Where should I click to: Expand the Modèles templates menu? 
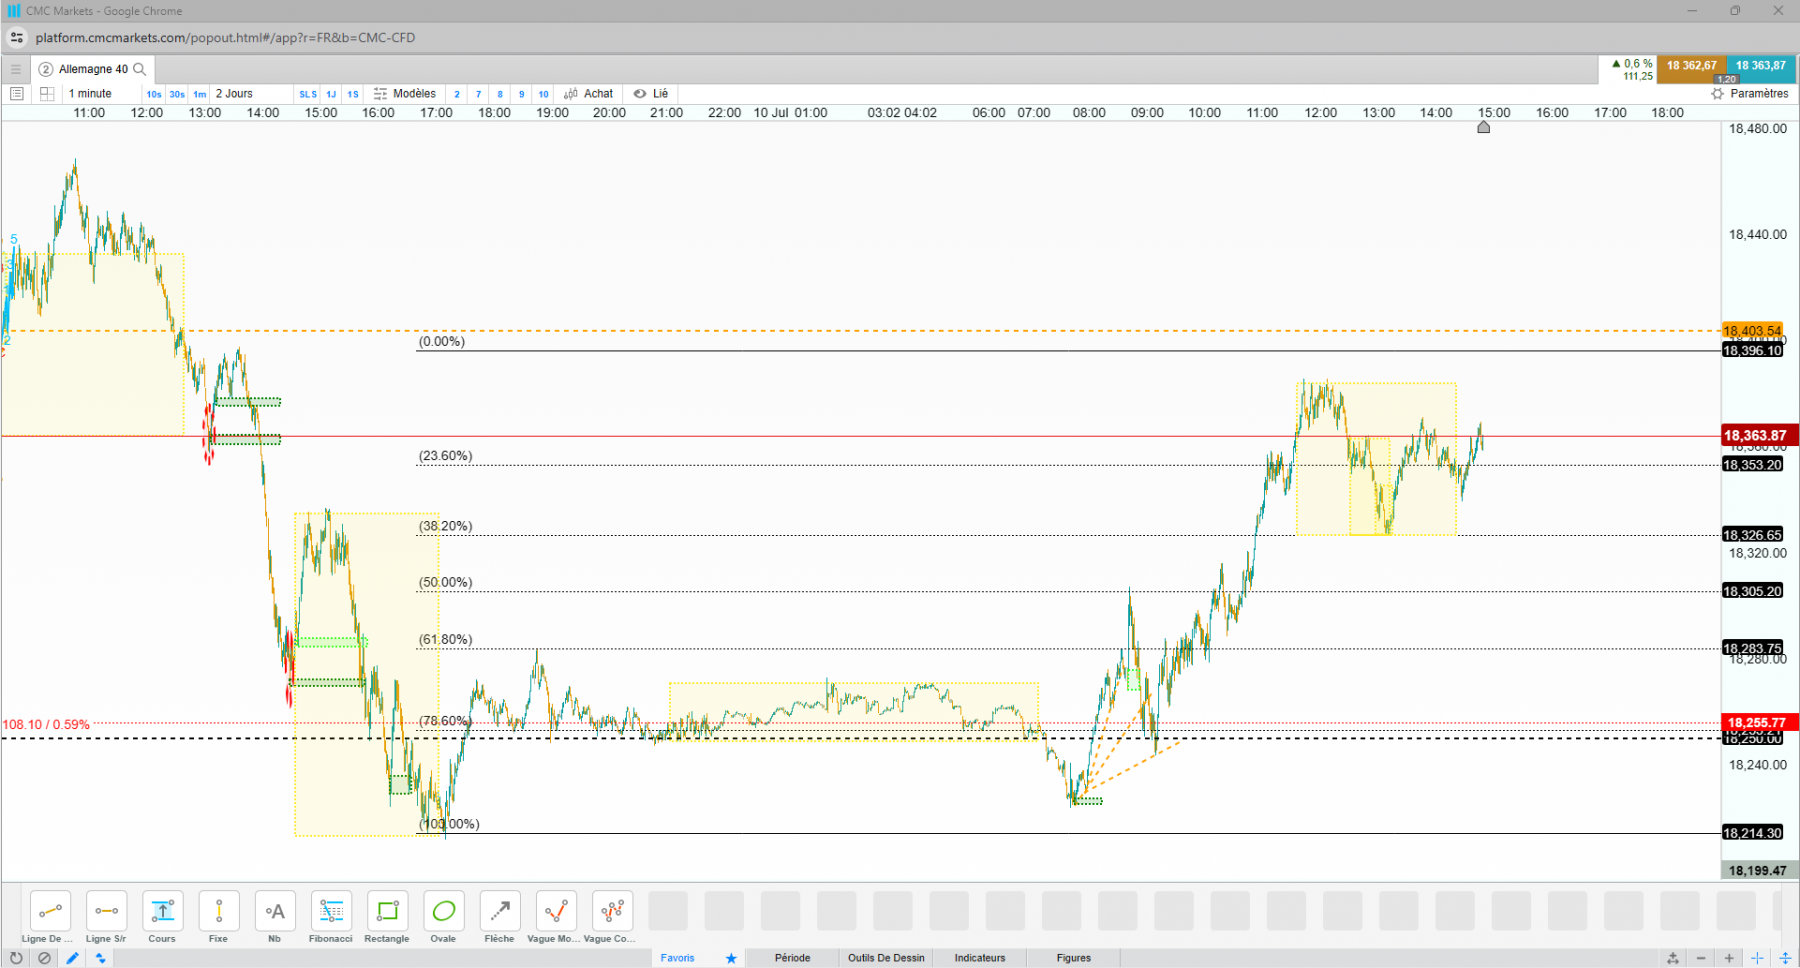click(405, 94)
